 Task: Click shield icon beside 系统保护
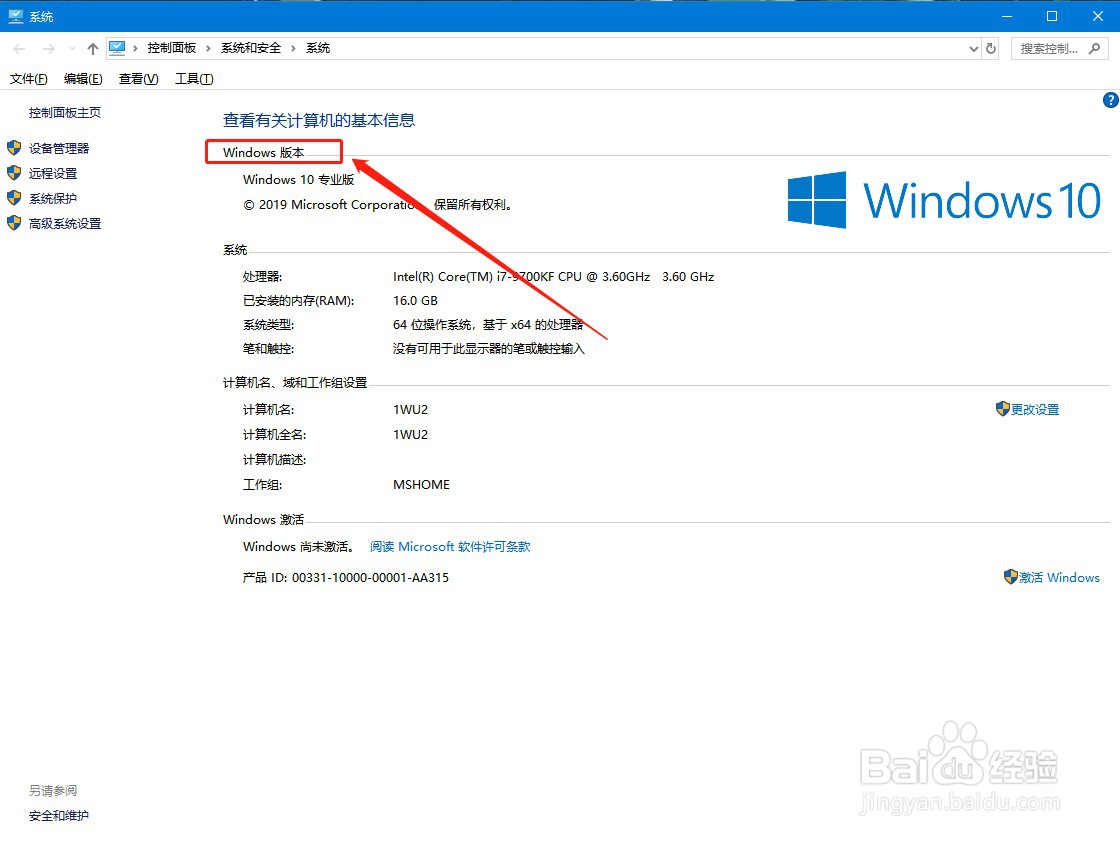click(x=14, y=198)
